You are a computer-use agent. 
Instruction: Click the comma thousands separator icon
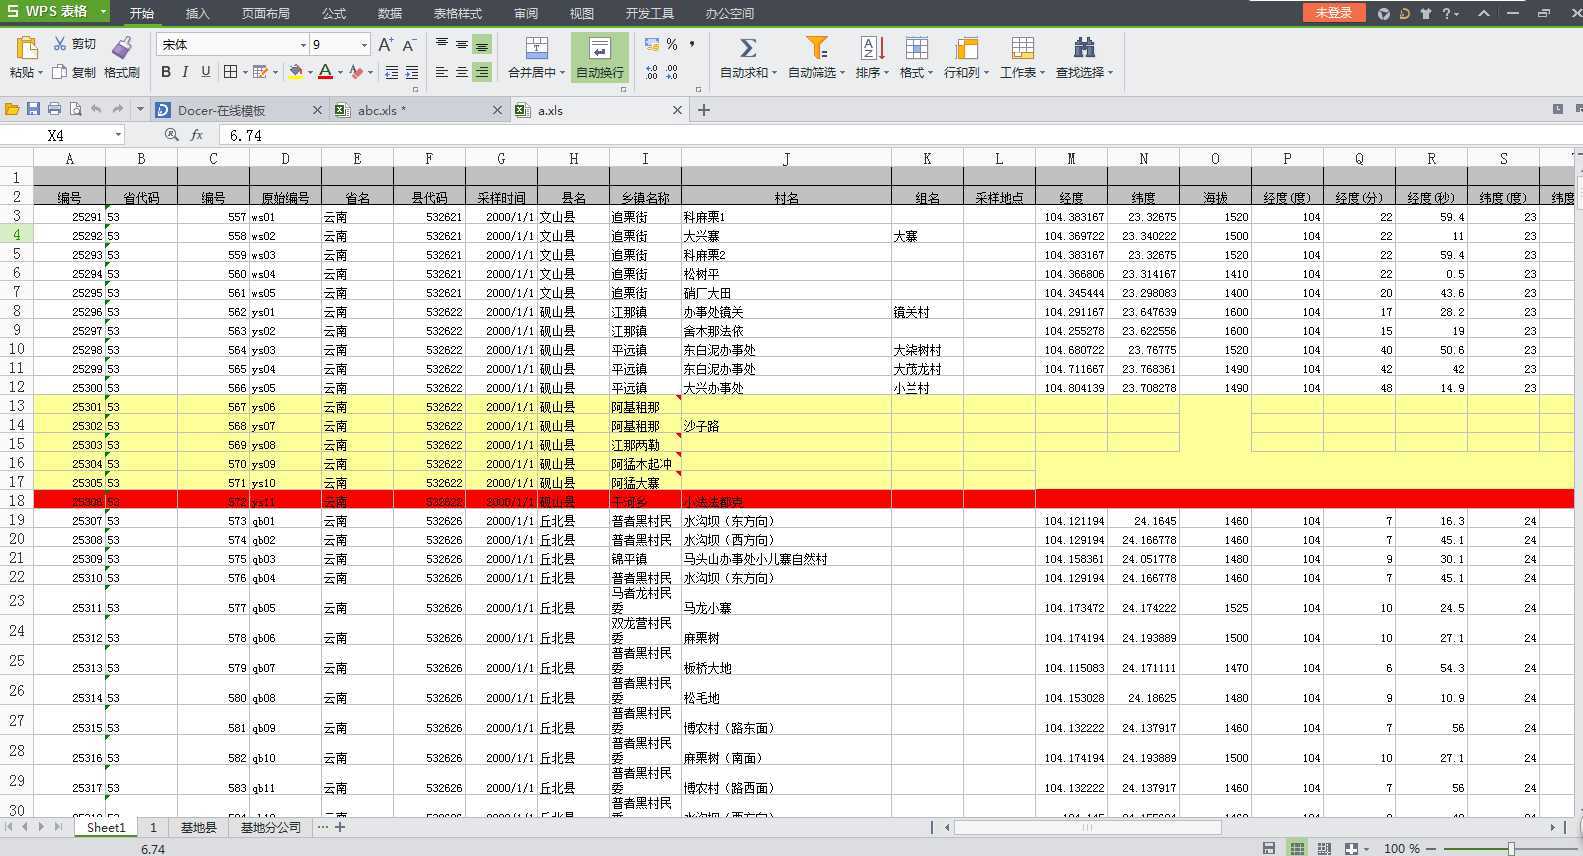click(x=692, y=45)
